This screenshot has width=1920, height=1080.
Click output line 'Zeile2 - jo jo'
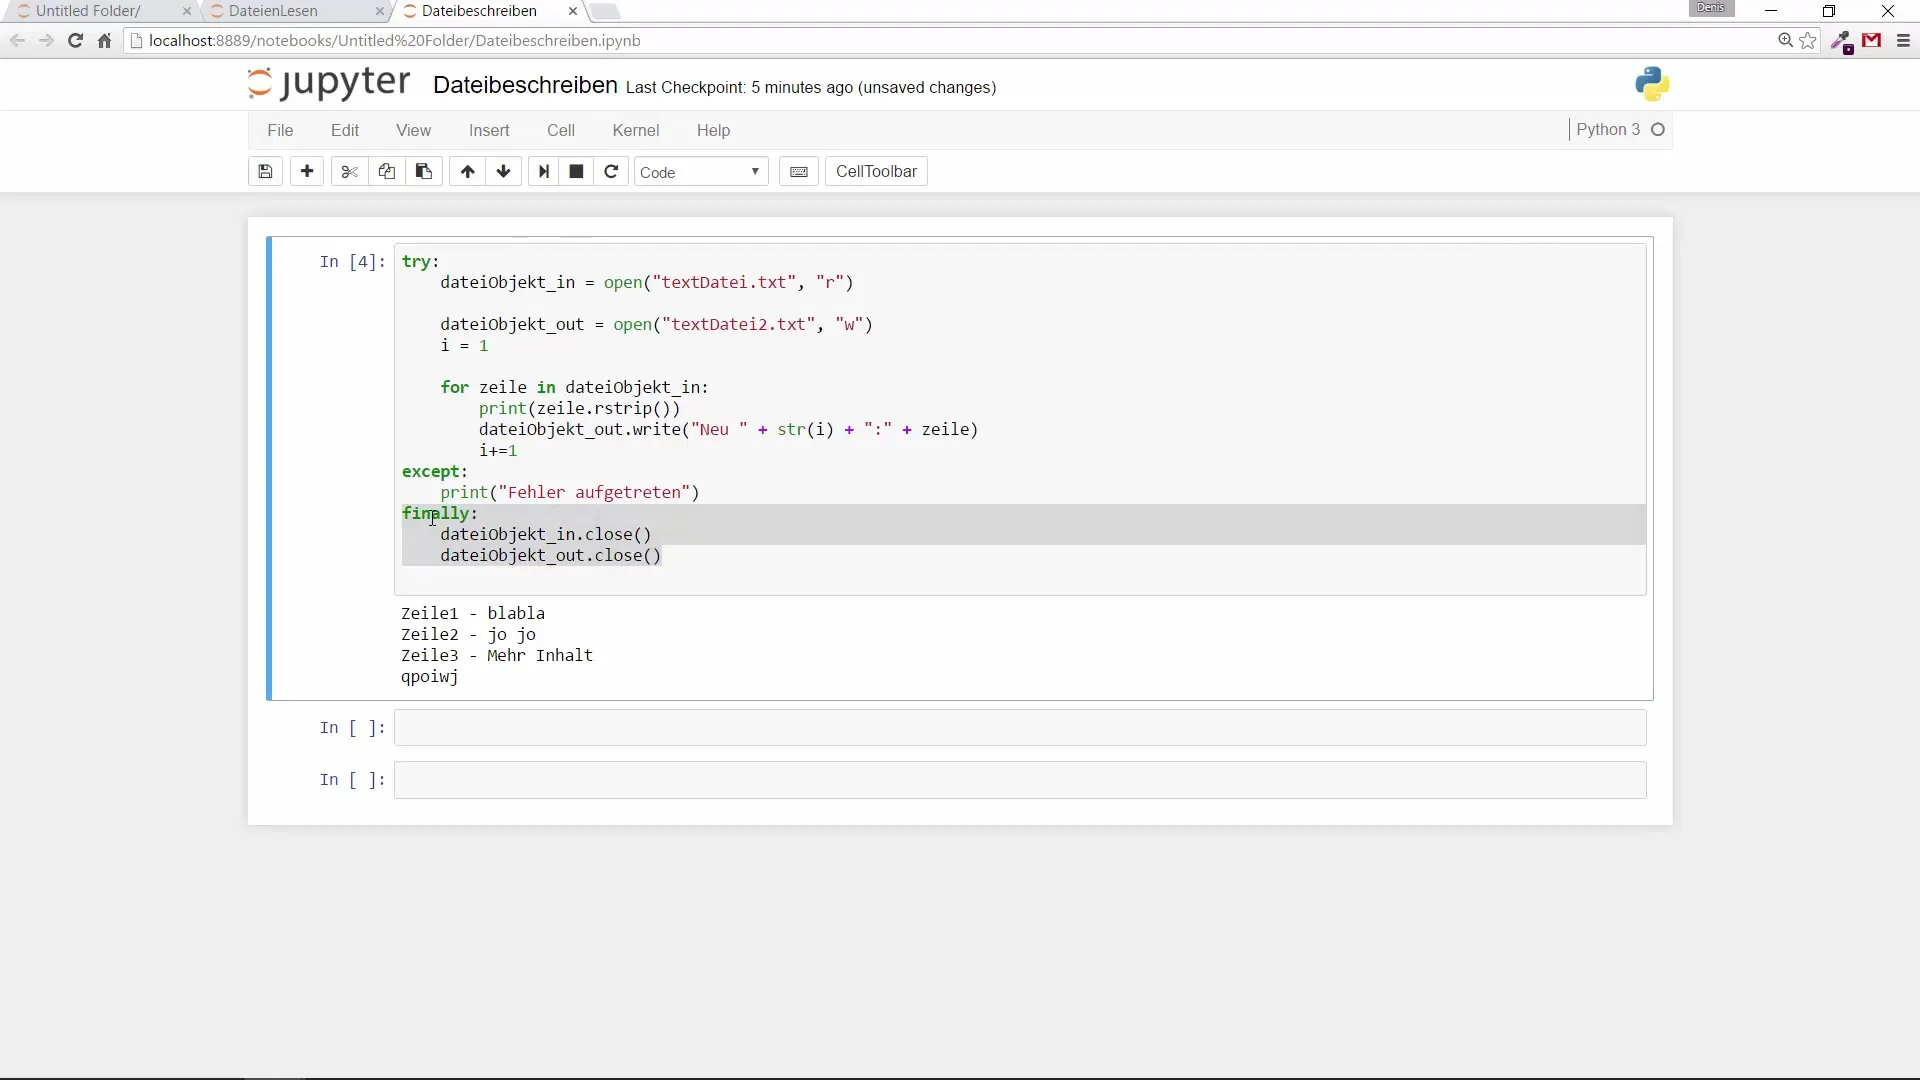click(469, 635)
